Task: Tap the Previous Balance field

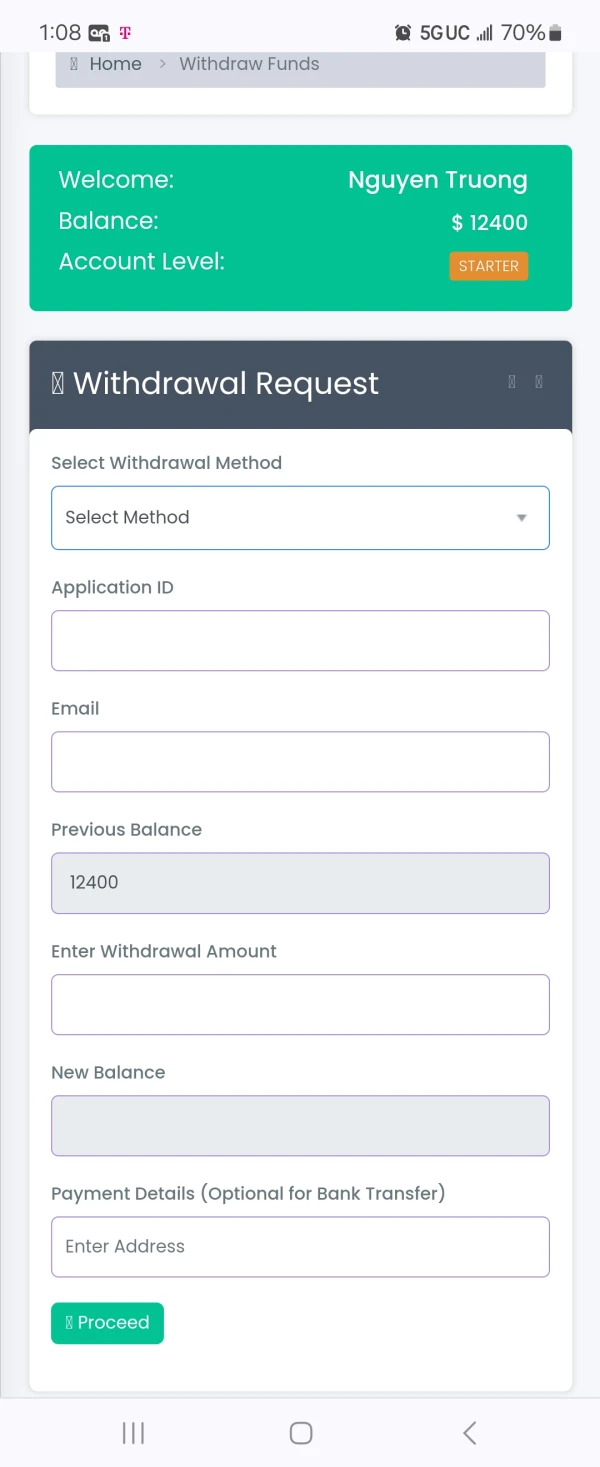Action: (300, 883)
